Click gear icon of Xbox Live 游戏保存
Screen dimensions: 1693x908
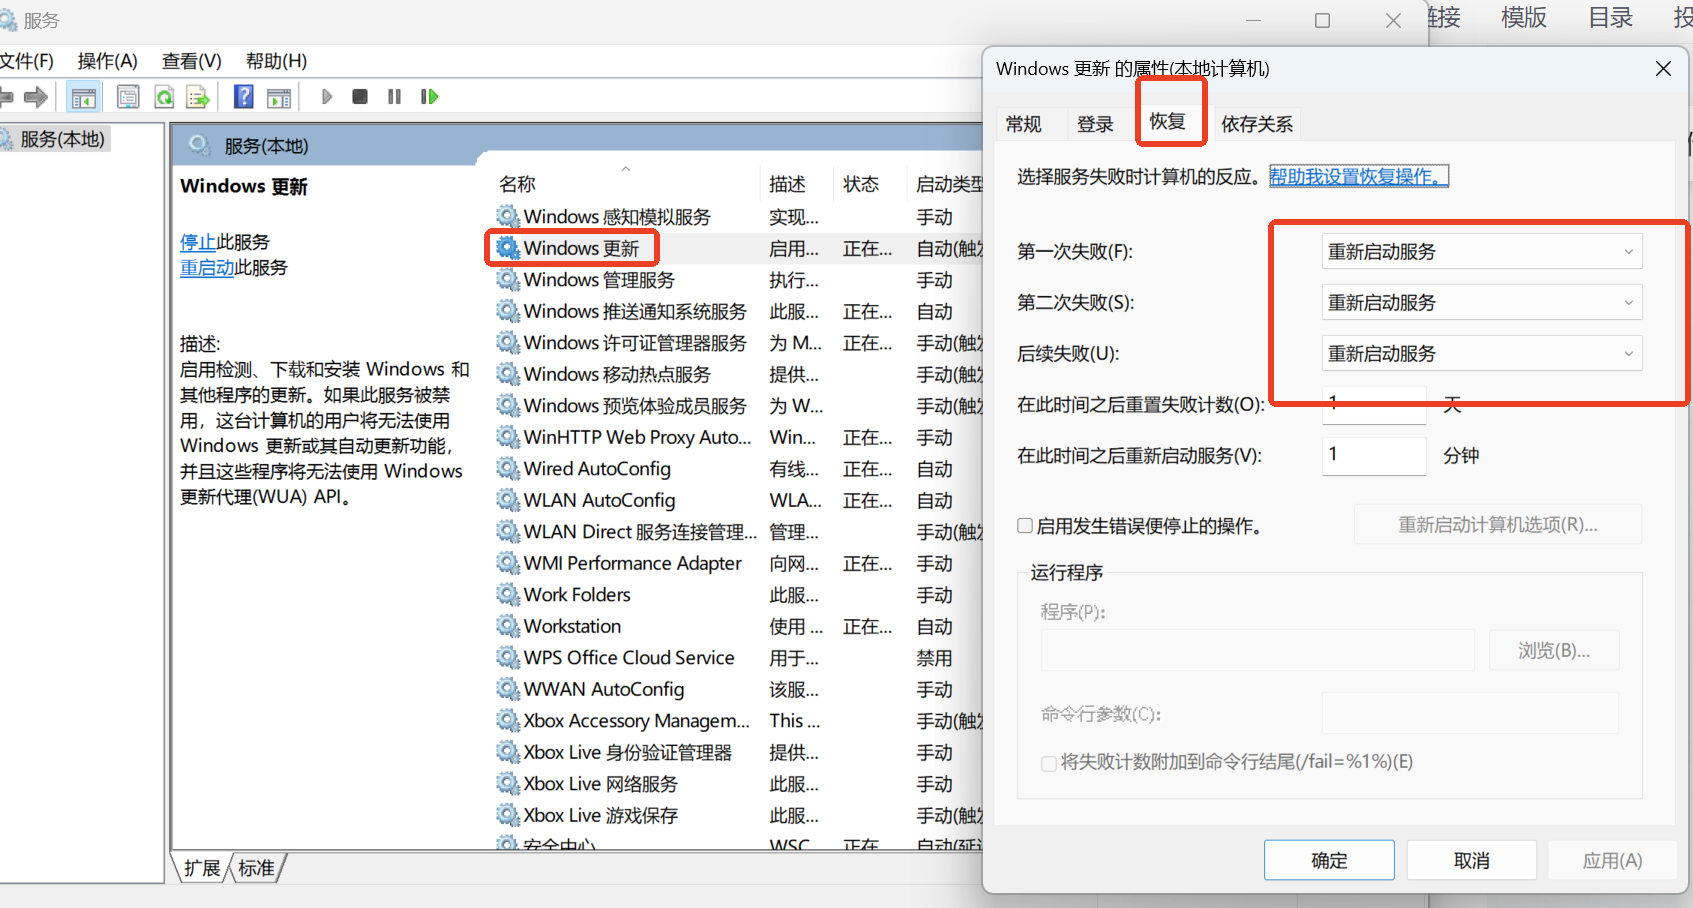tap(508, 815)
